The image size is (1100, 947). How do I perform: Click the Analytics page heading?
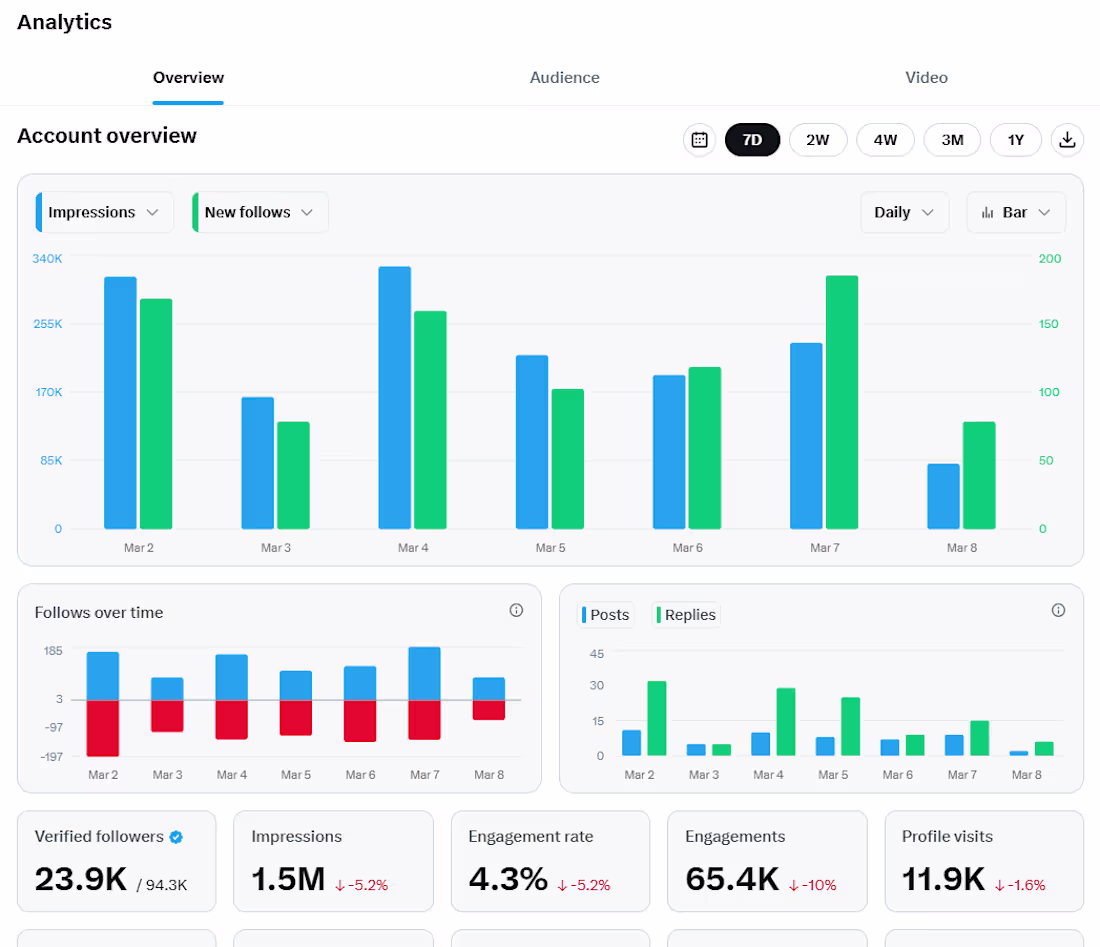click(x=65, y=22)
